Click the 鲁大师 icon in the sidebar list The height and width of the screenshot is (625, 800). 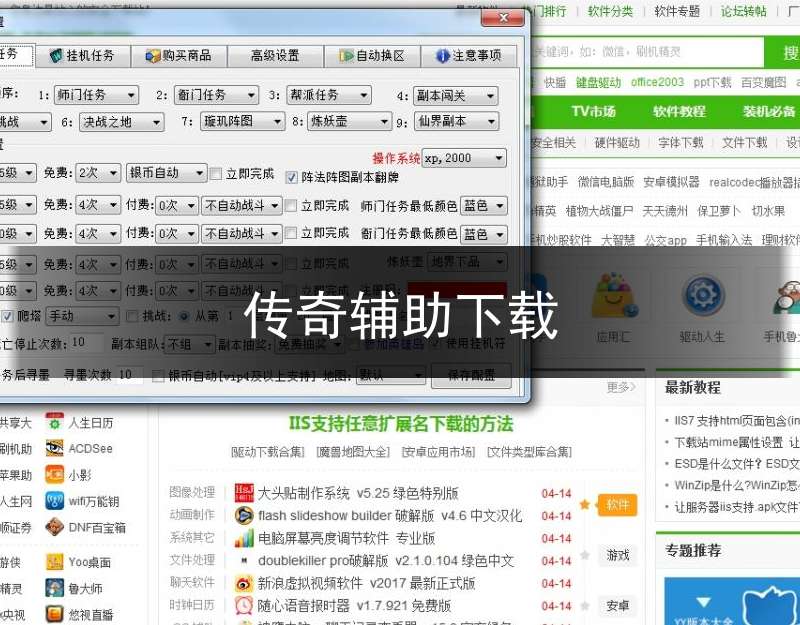pos(55,588)
